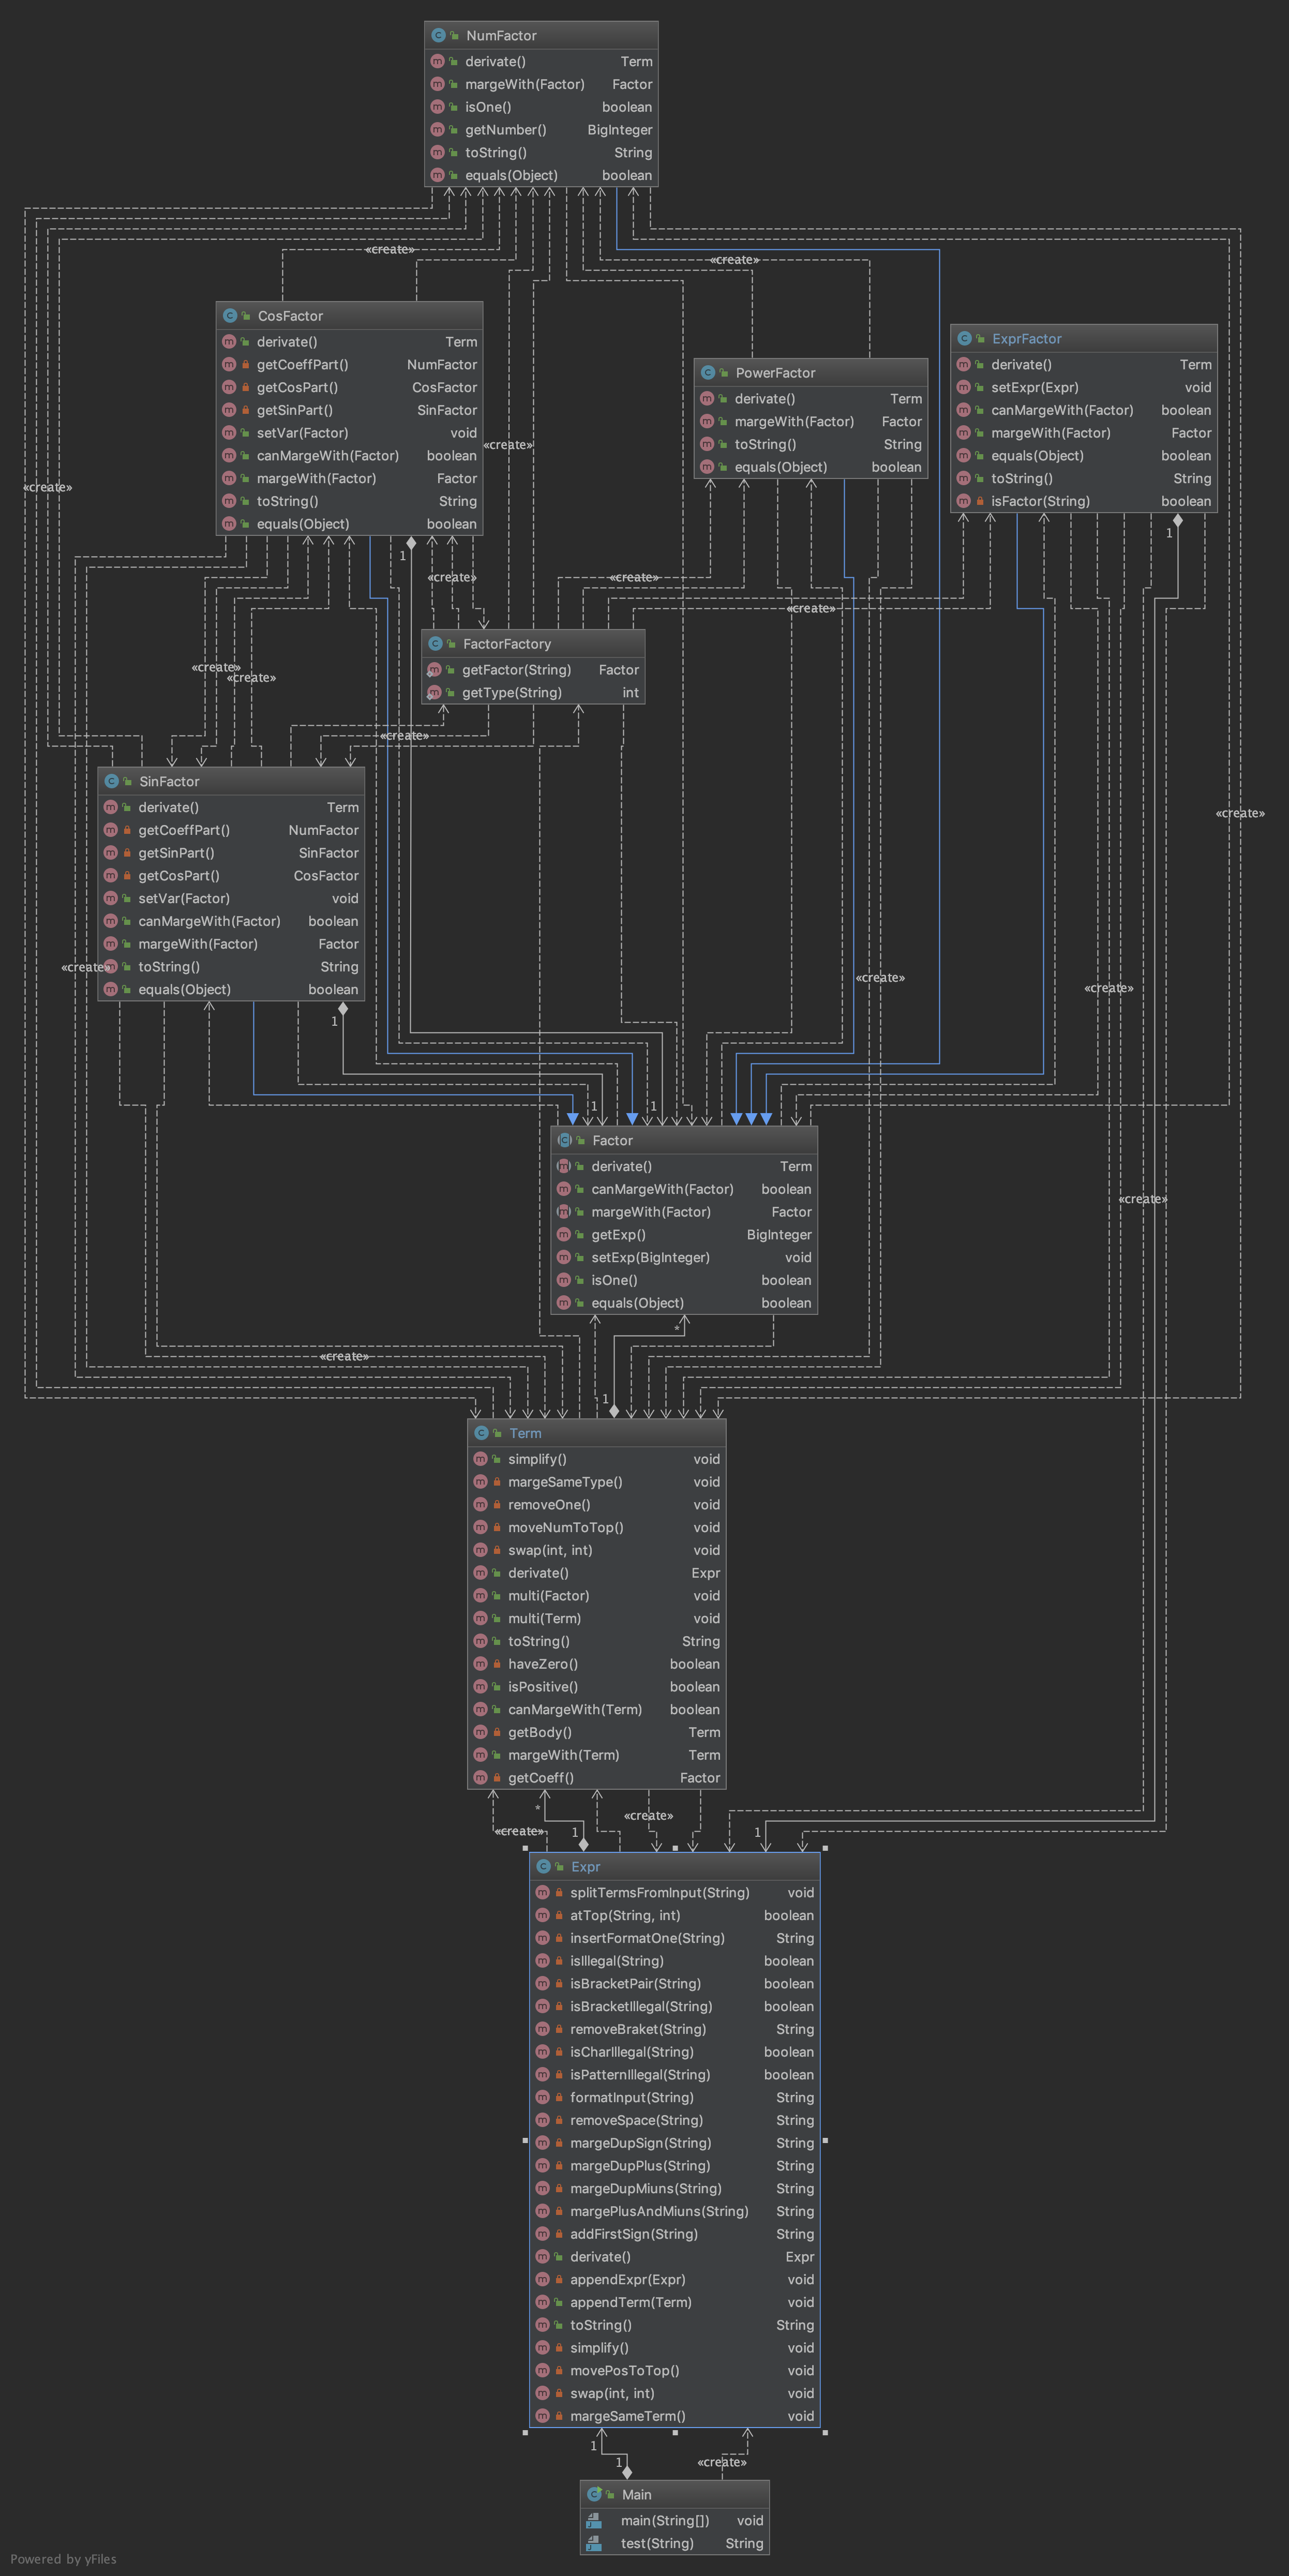1289x2576 pixels.
Task: Select getFactor(String) in FactorFactory
Action: click(x=516, y=670)
